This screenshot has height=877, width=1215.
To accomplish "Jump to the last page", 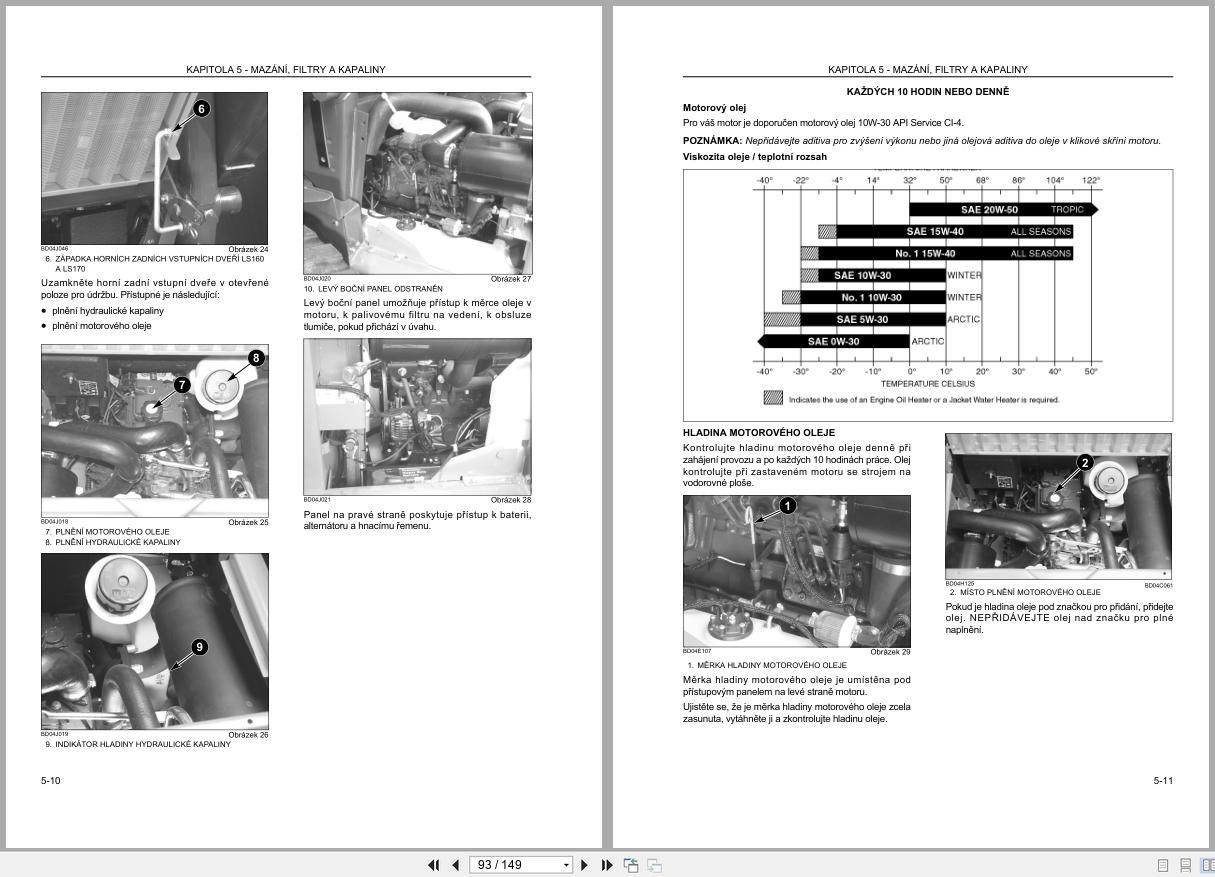I will pos(607,865).
